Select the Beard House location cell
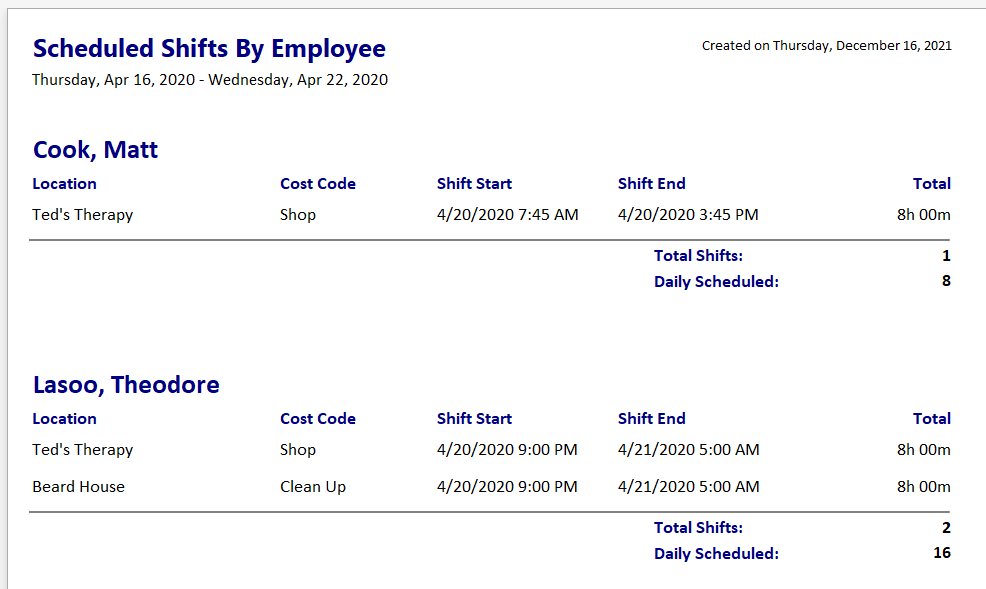The width and height of the screenshot is (986, 589). click(x=78, y=487)
